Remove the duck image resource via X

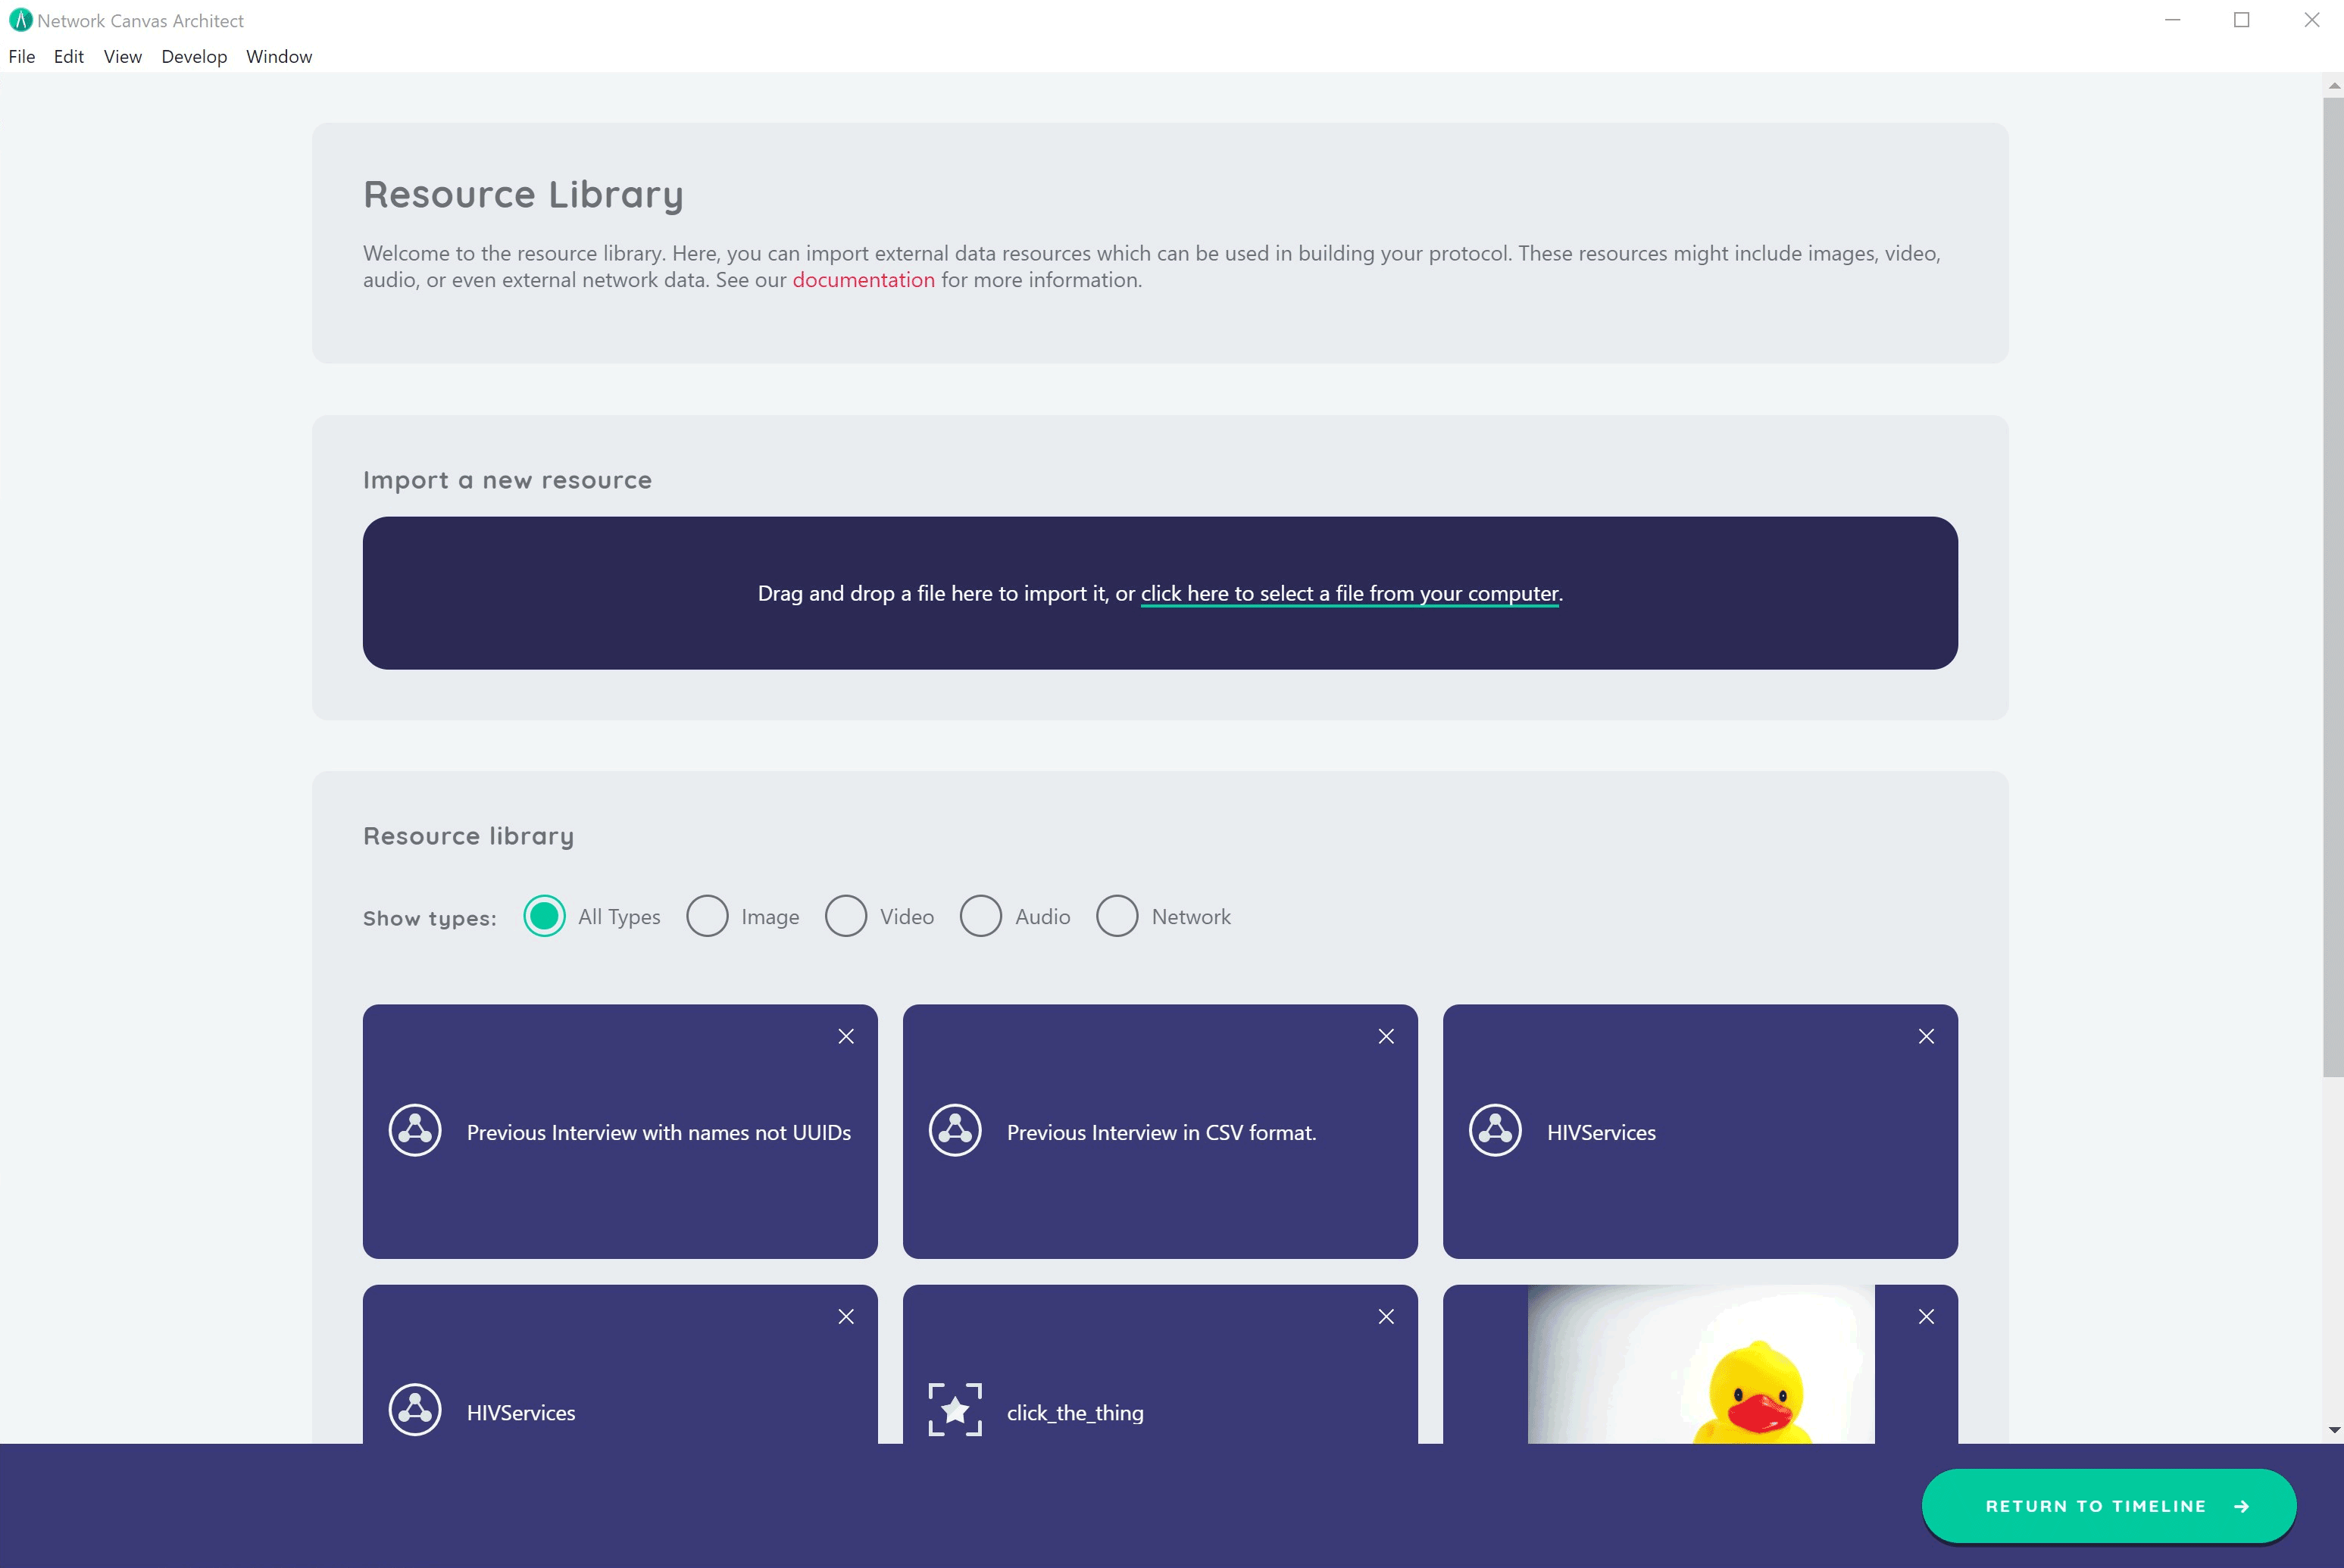pos(1926,1316)
